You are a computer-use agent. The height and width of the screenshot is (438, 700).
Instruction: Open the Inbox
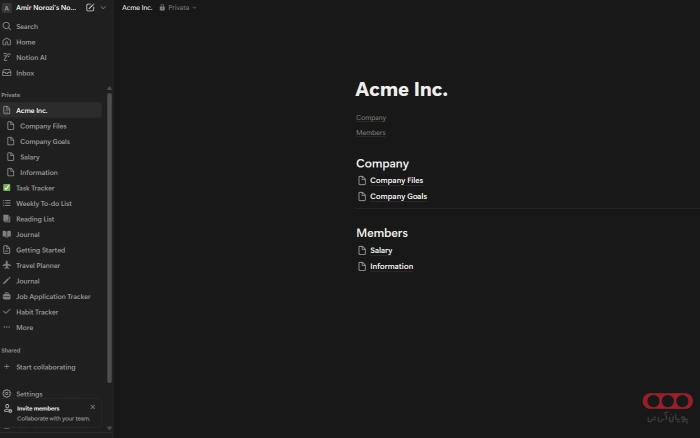click(25, 73)
